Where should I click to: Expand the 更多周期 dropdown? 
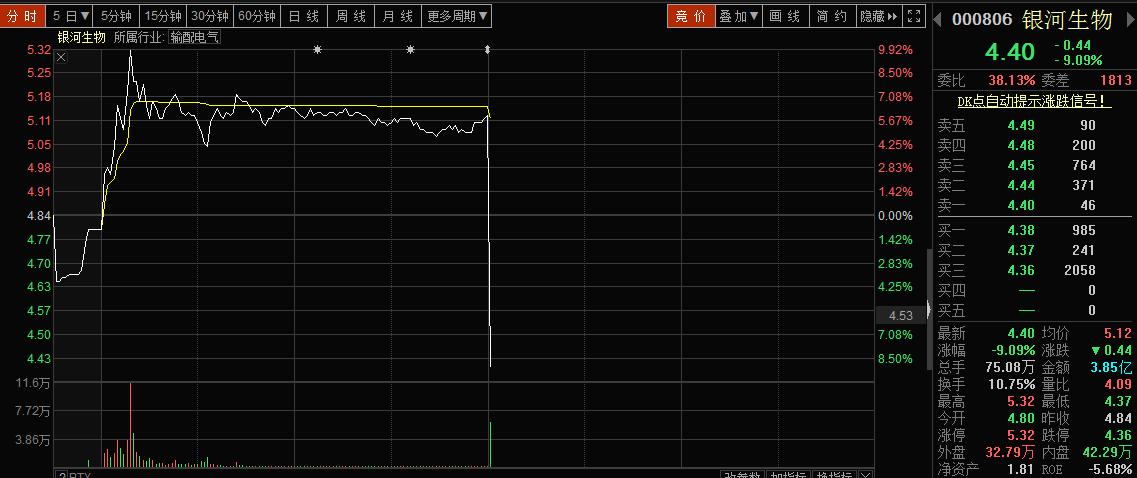tap(457, 16)
